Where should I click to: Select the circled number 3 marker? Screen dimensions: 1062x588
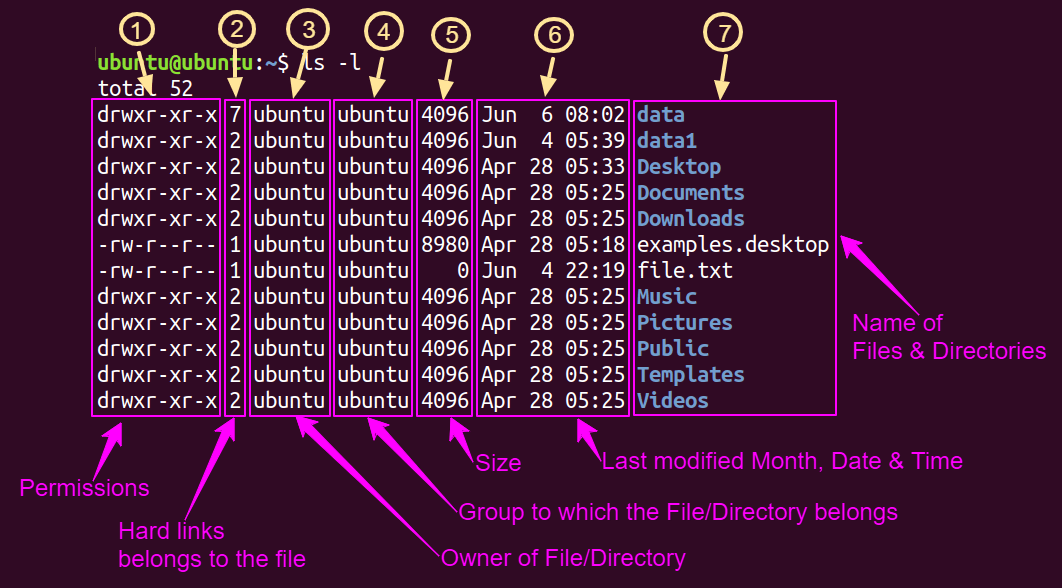(308, 30)
